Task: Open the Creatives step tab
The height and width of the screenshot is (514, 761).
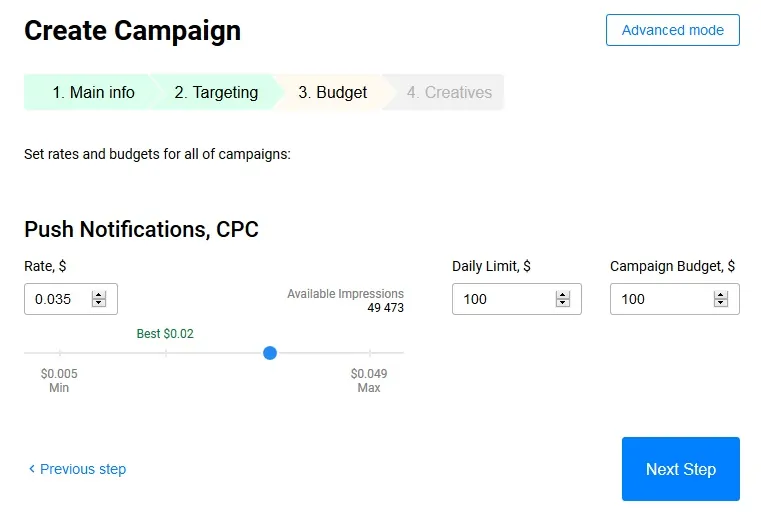Action: [449, 93]
